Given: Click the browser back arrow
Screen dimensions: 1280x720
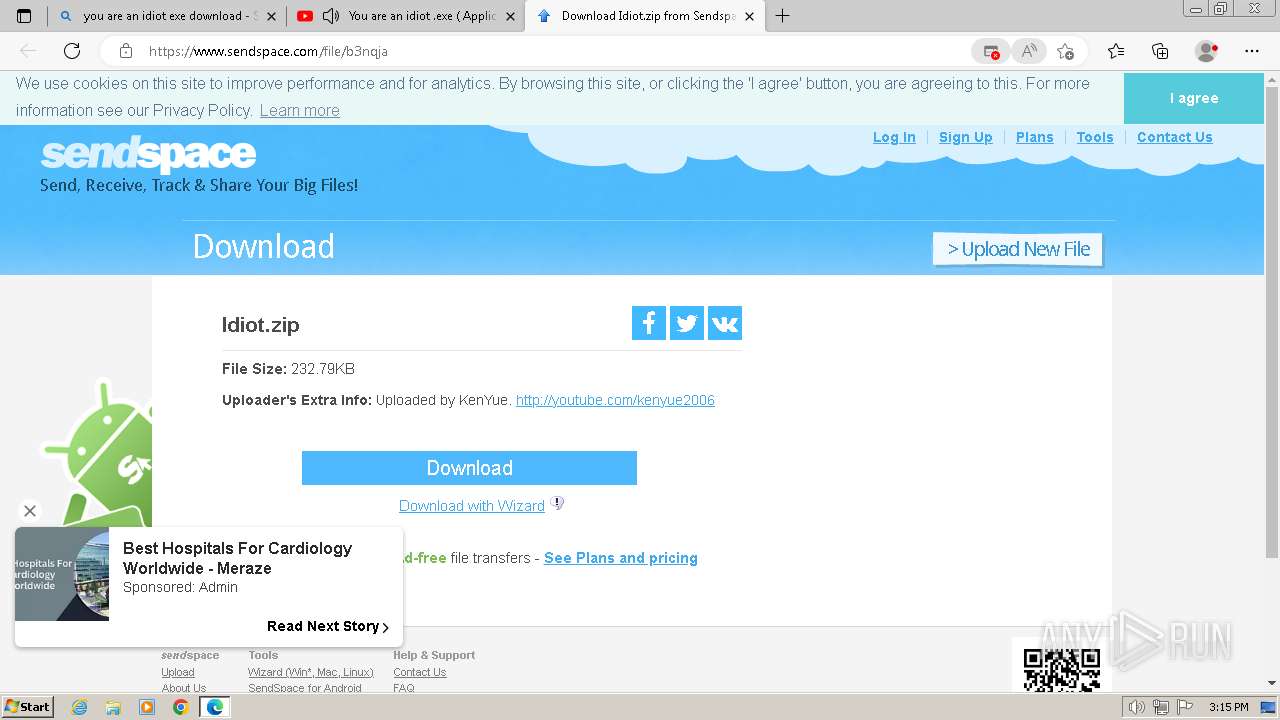Looking at the screenshot, I should 28,51.
